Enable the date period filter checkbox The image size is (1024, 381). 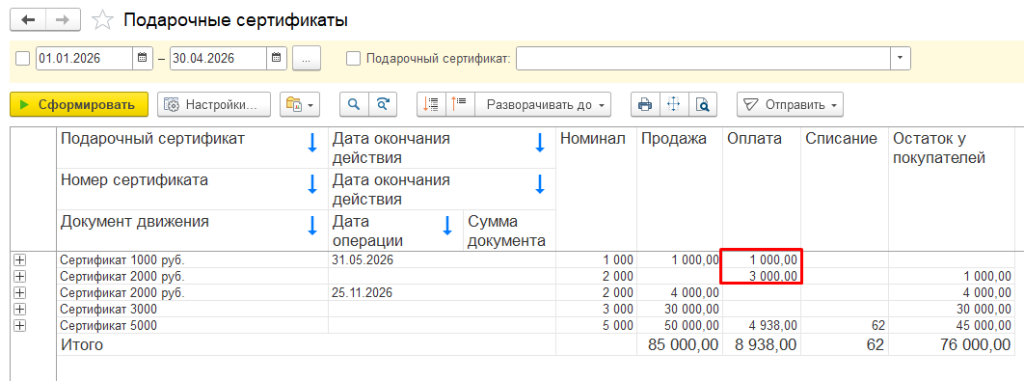pos(23,58)
